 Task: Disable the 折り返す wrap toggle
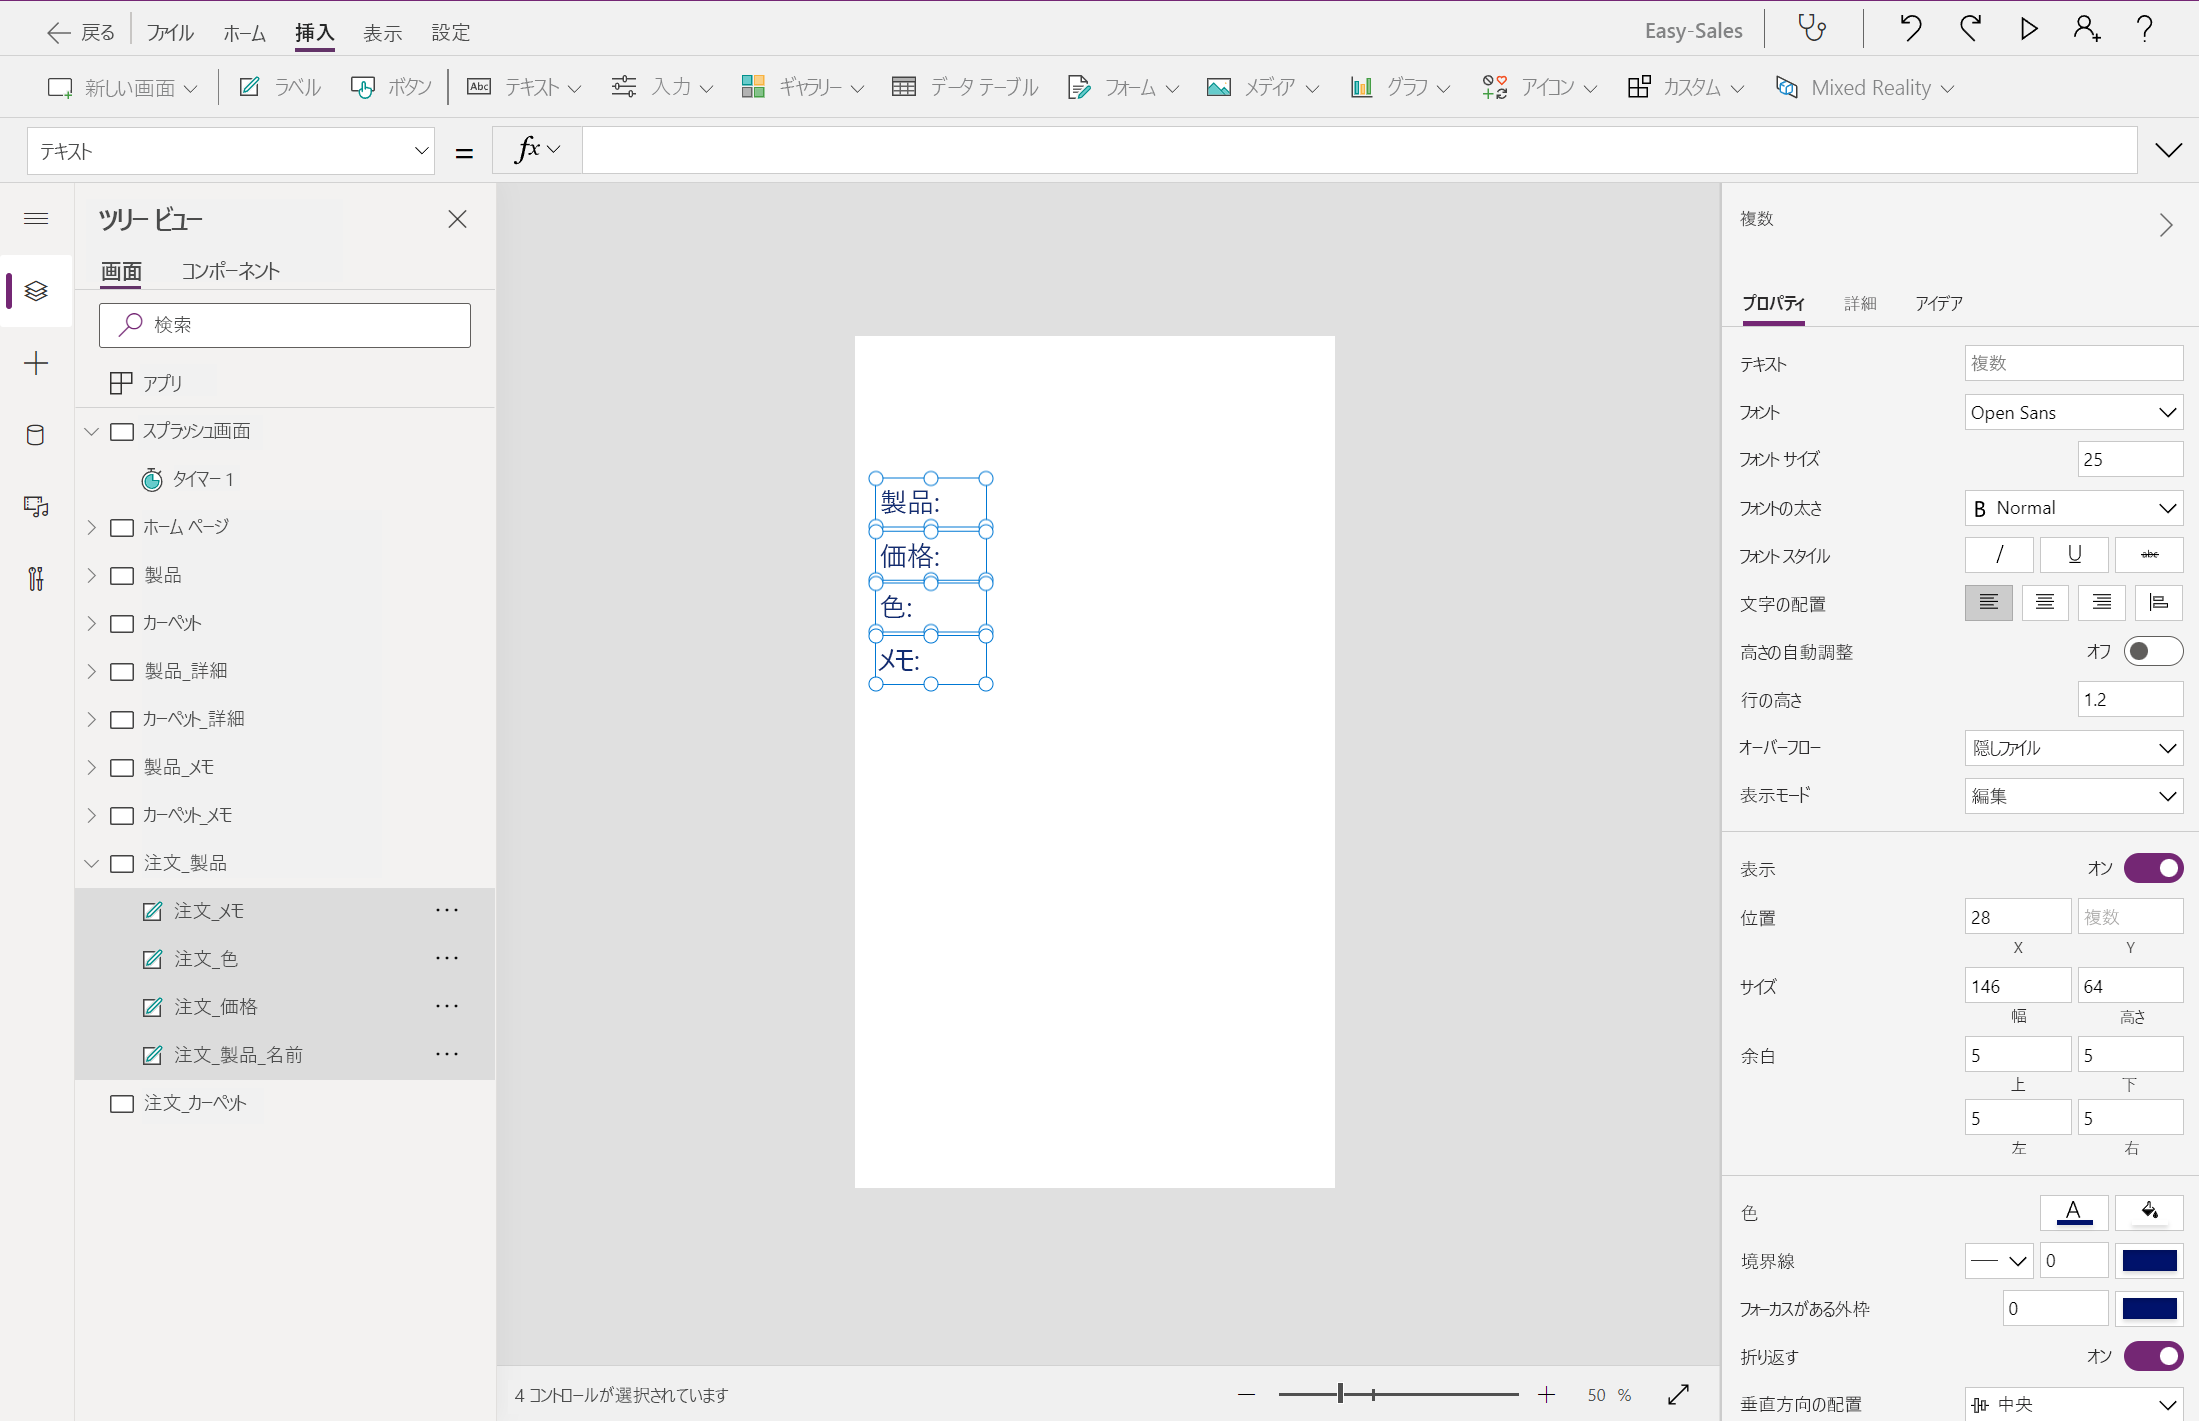coord(2152,1356)
